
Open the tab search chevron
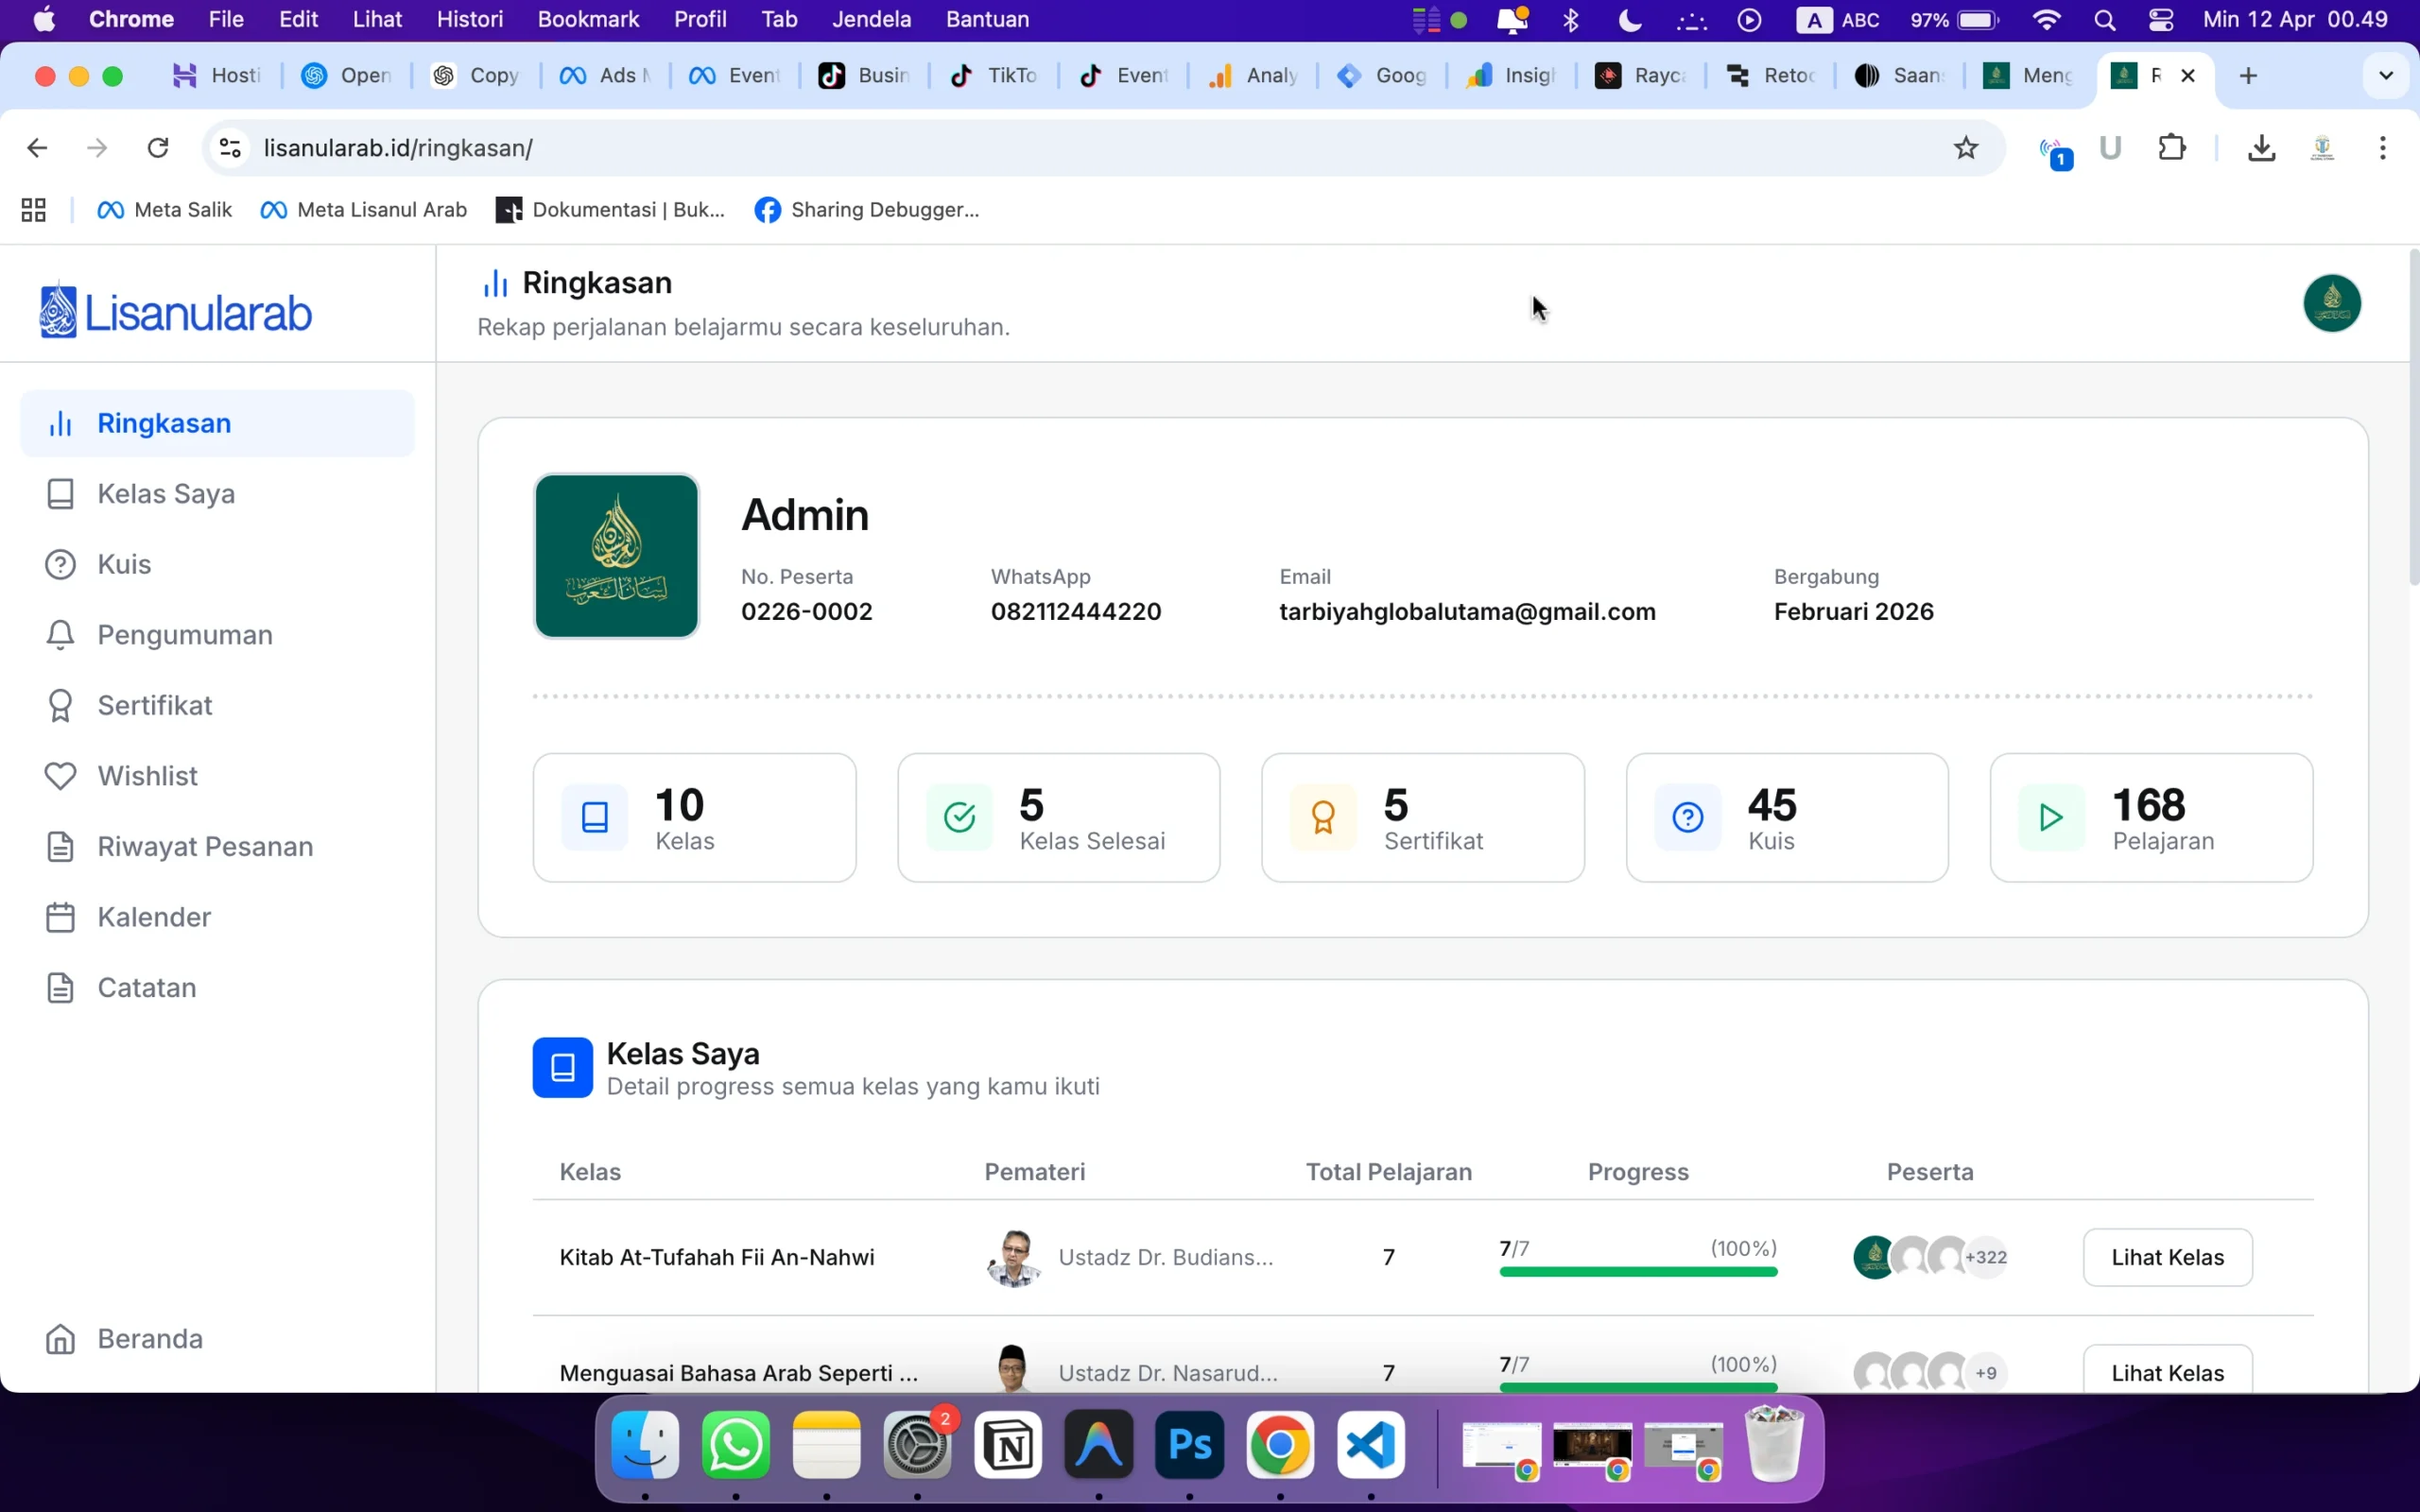2386,75
